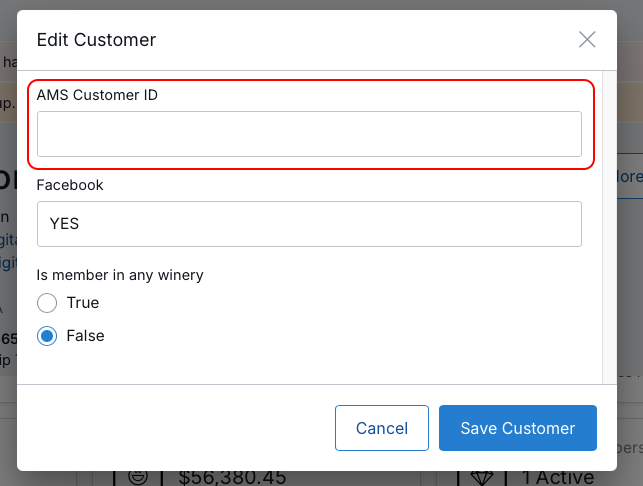Click the AMS Customer ID label
The height and width of the screenshot is (486, 643).
pos(97,95)
